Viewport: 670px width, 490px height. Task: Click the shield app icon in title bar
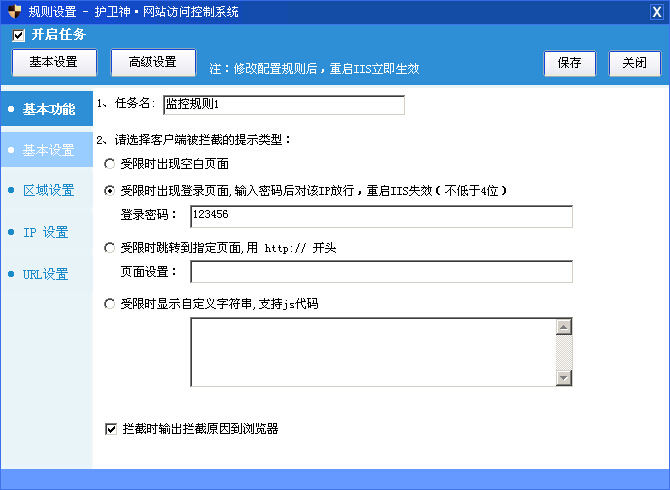pyautogui.click(x=15, y=12)
